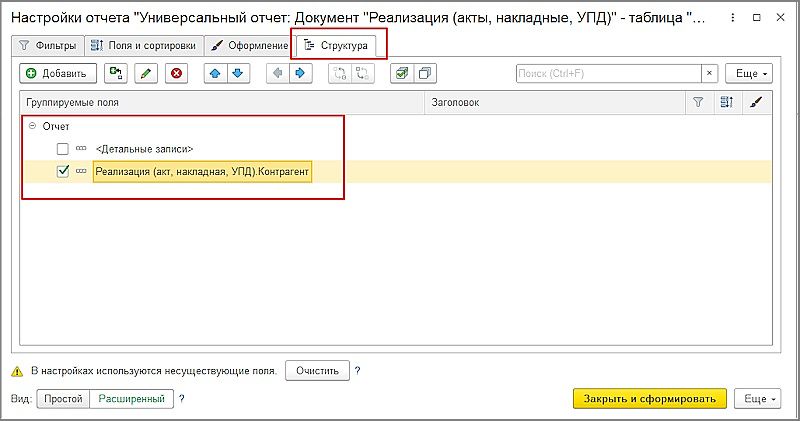Click the Заголовок column header

[x=555, y=103]
